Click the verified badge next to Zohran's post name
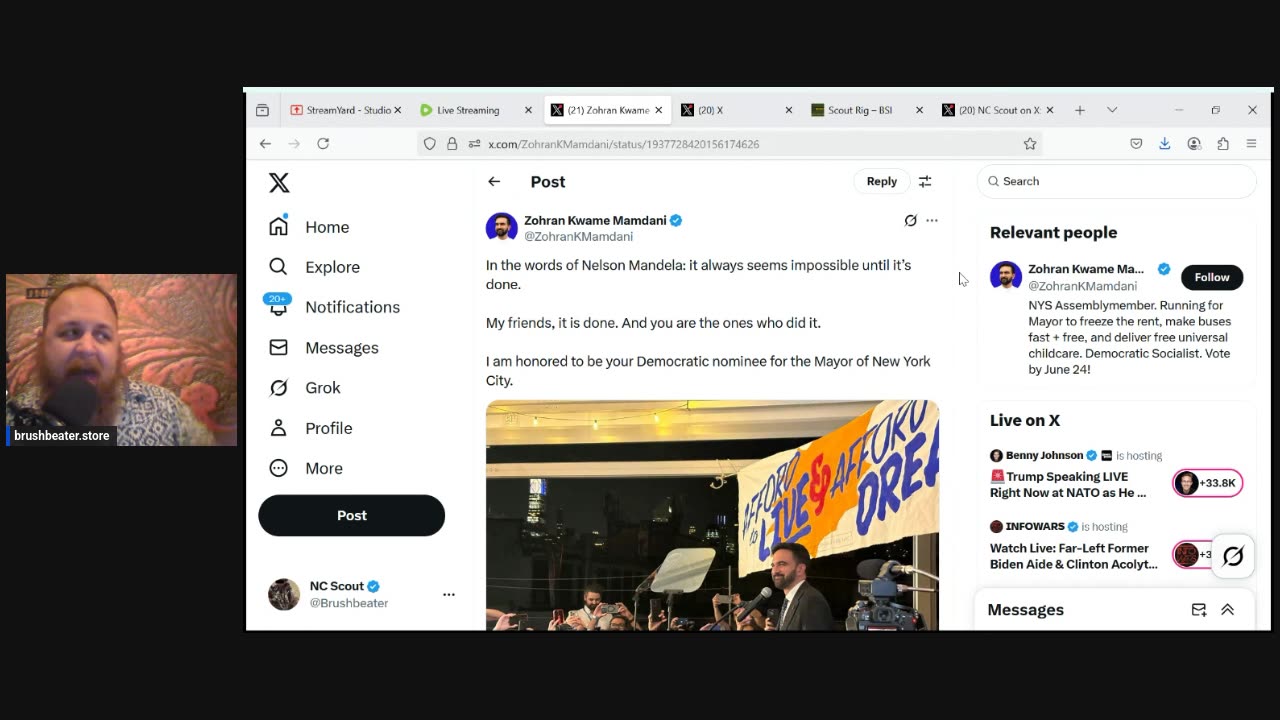This screenshot has height=720, width=1280. click(676, 220)
